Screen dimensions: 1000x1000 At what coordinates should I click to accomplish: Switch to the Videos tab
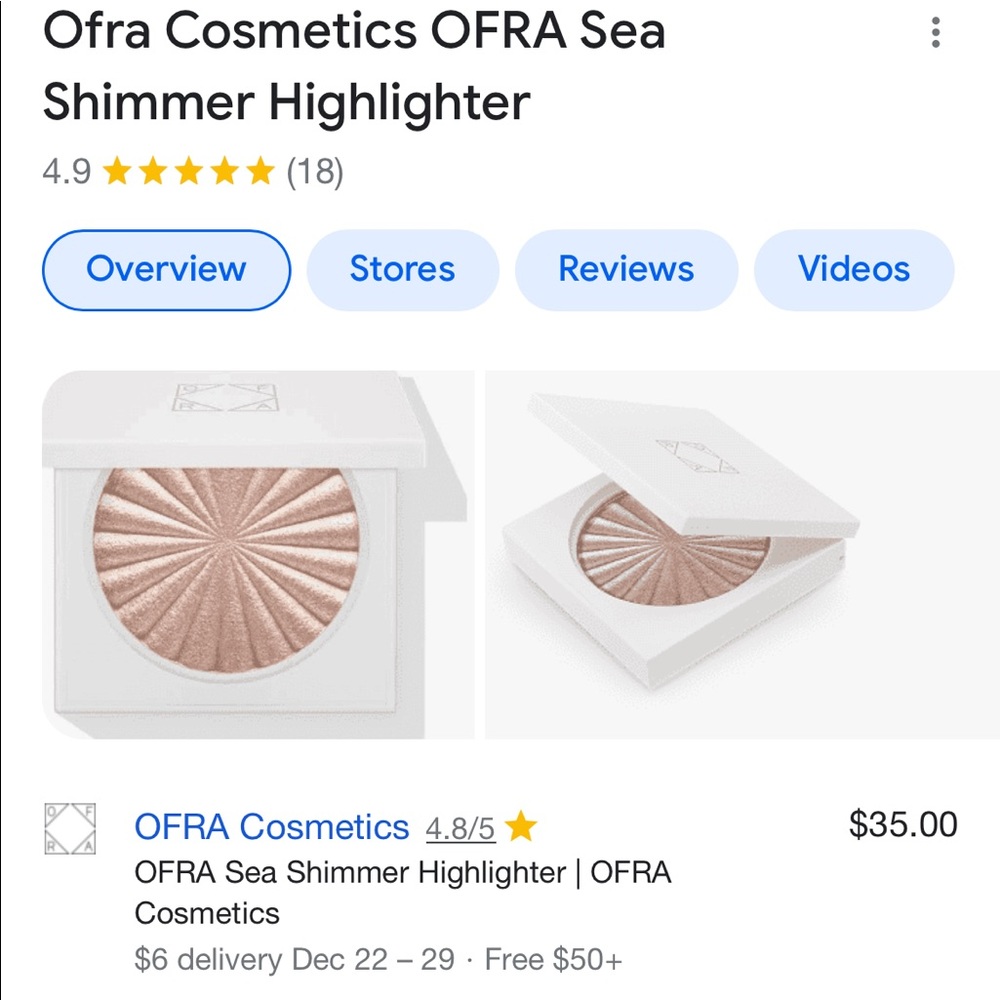coord(853,268)
